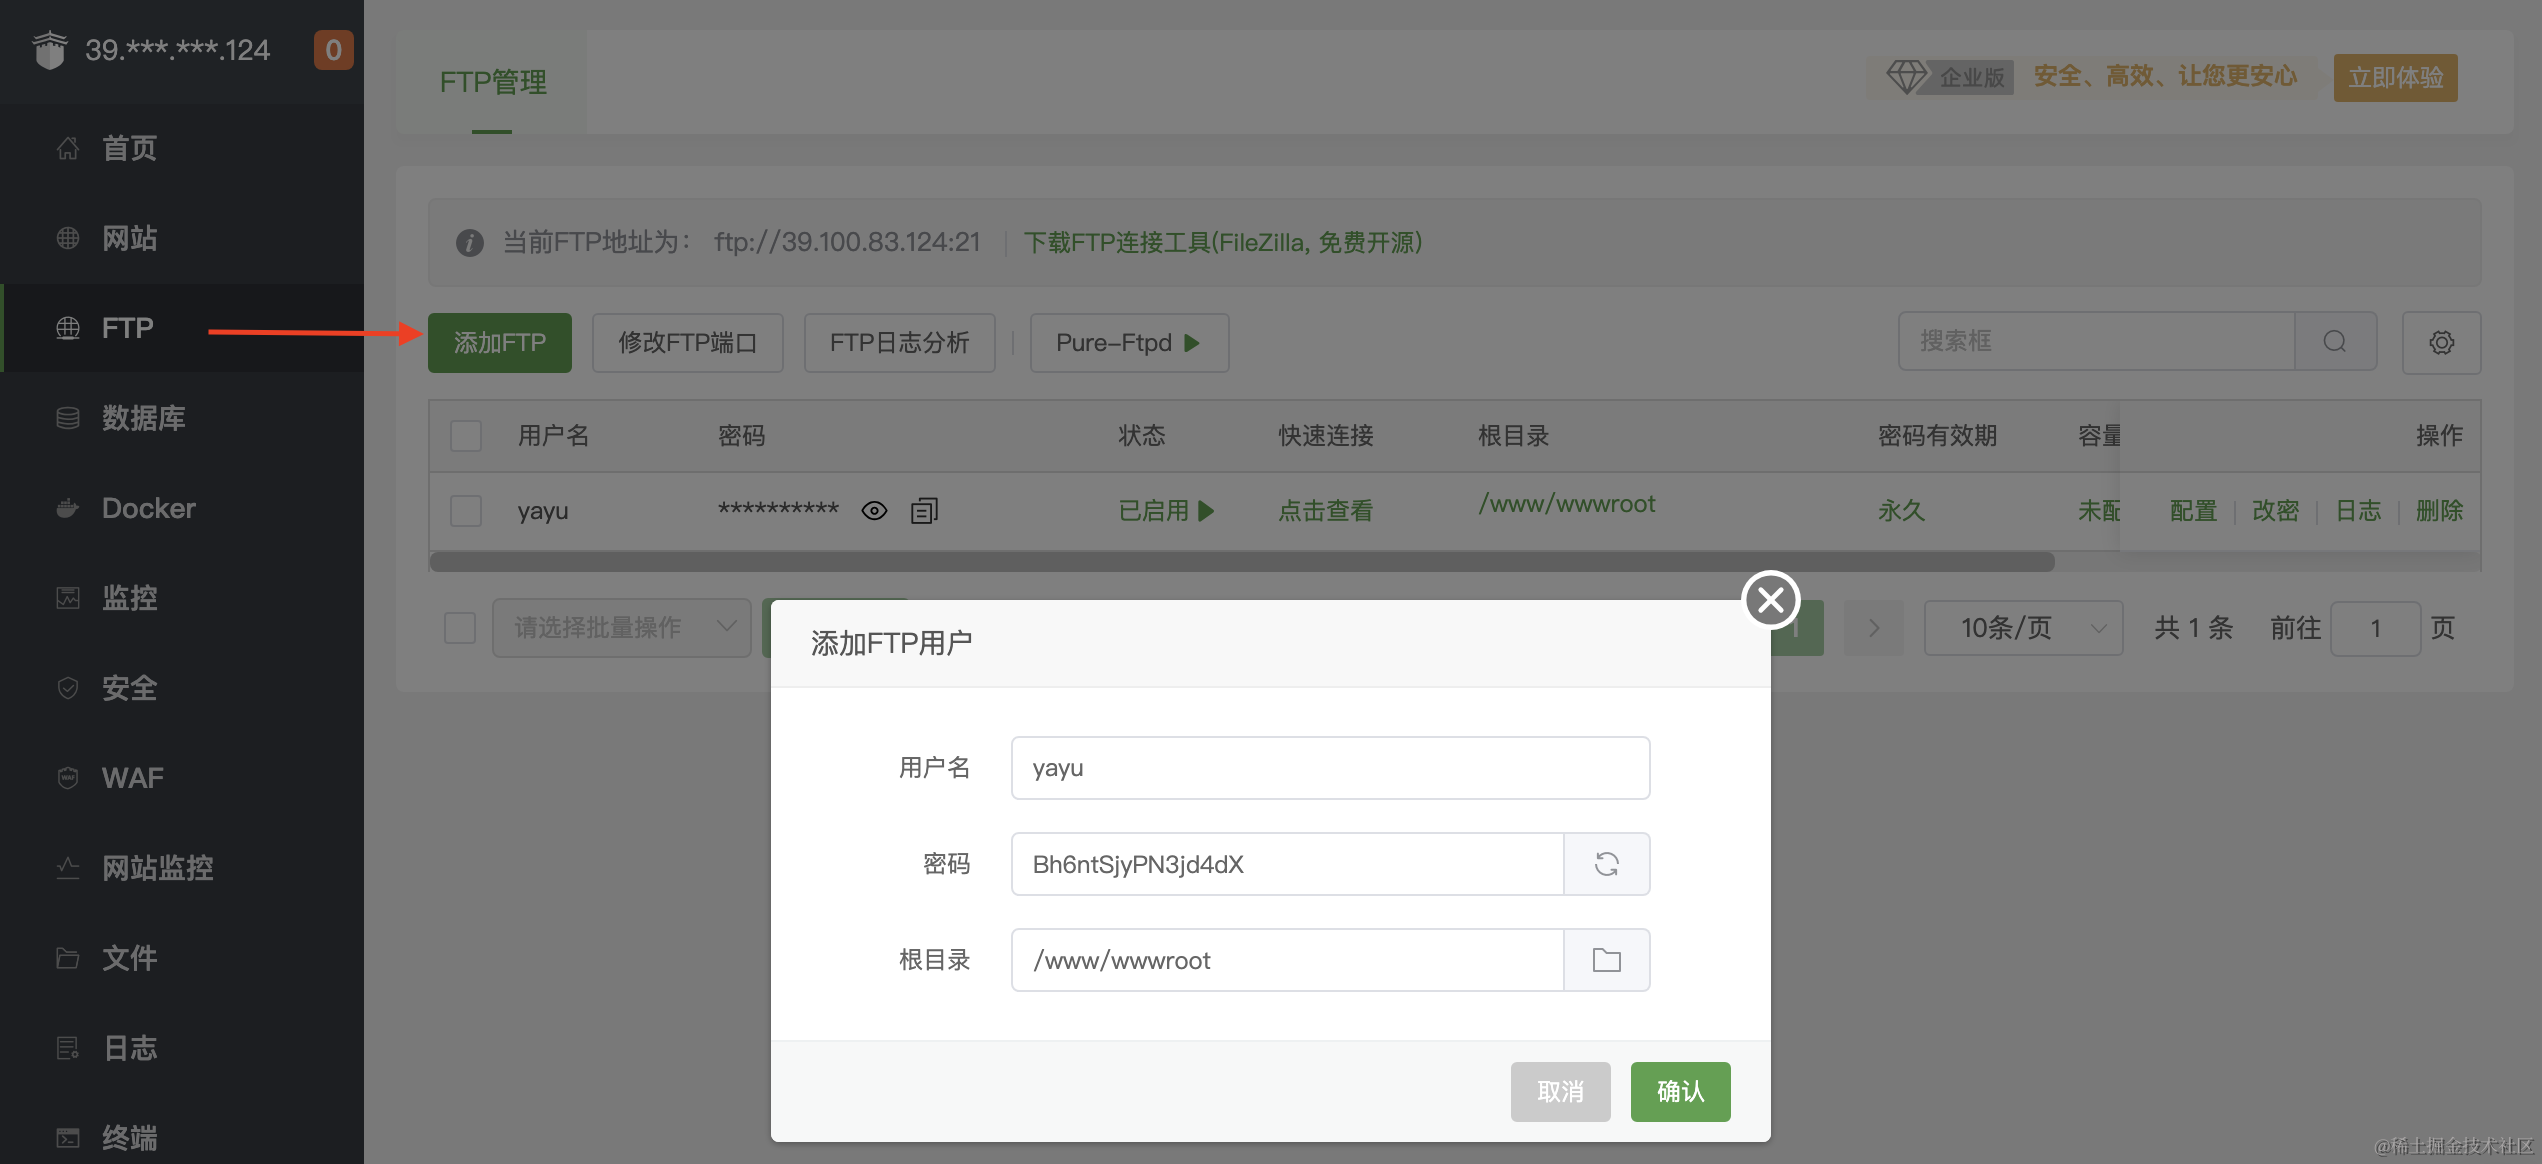The image size is (2542, 1164).
Task: Select Docker from the sidebar
Action: click(x=148, y=507)
